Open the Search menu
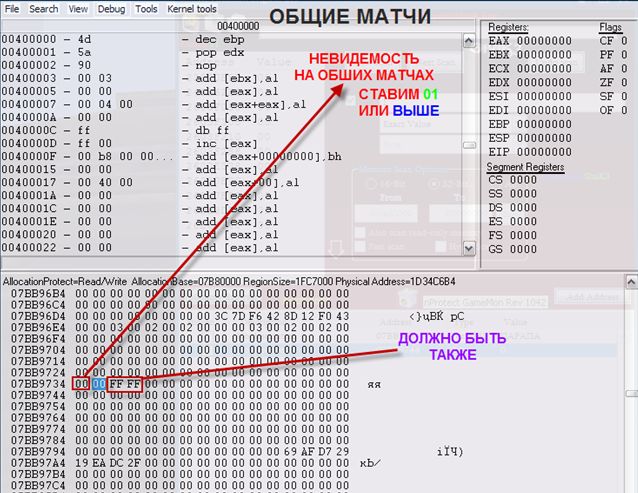The image size is (638, 493). click(x=44, y=9)
